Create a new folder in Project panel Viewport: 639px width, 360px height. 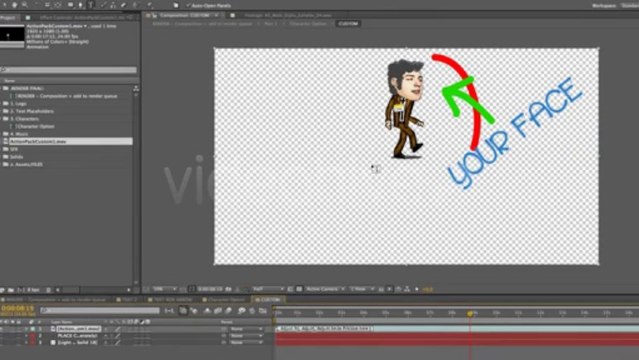click(11, 290)
